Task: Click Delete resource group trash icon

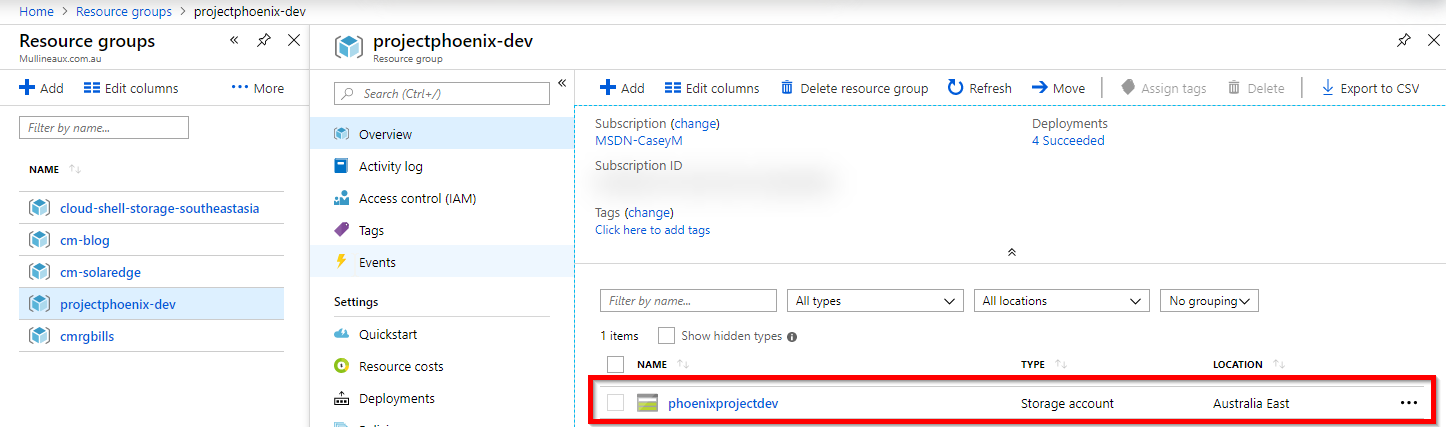Action: (x=787, y=88)
